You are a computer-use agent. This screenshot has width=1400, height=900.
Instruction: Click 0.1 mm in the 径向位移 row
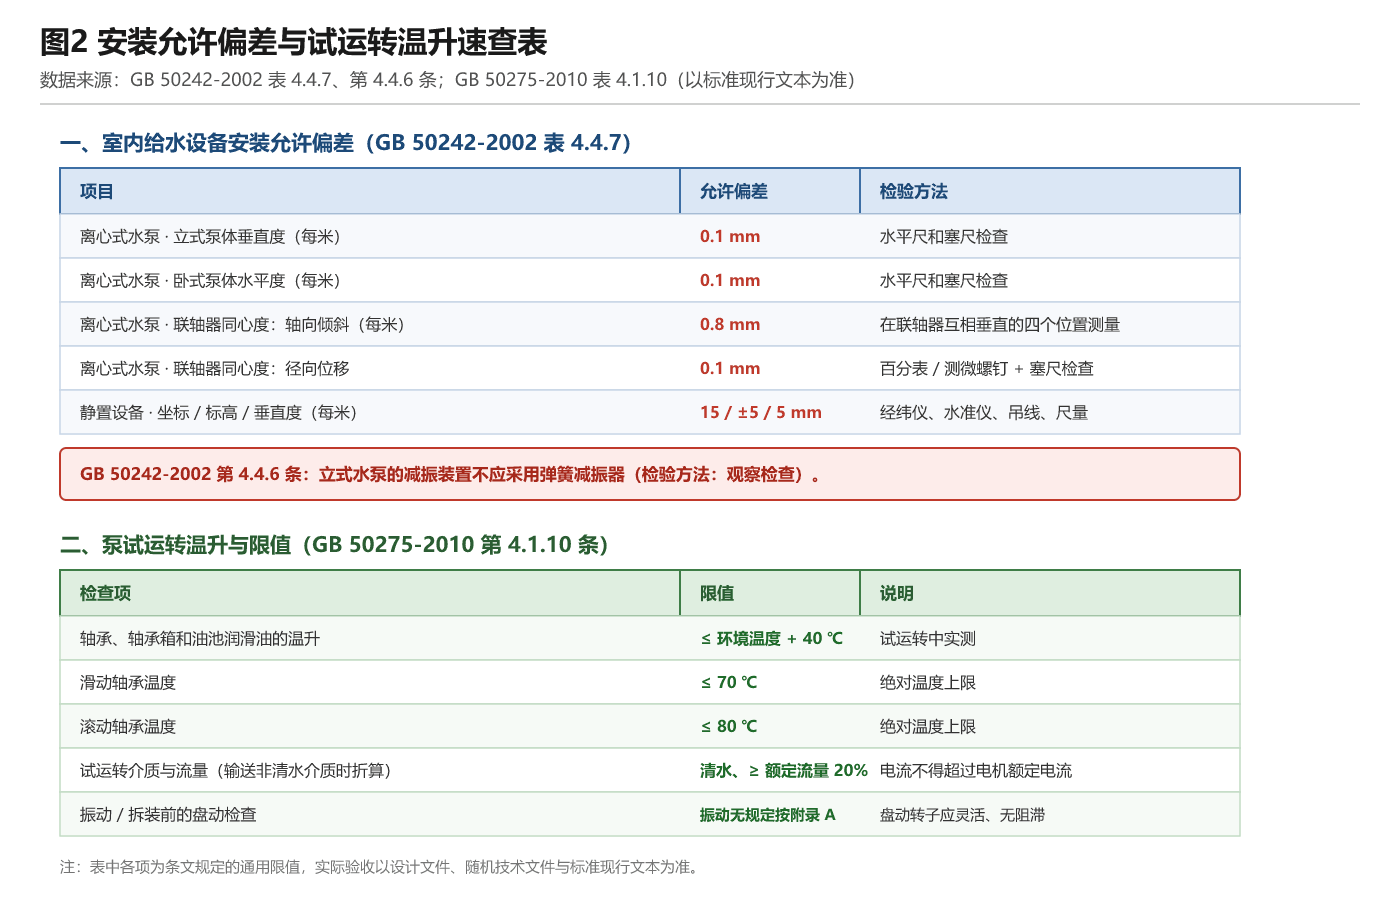click(730, 369)
